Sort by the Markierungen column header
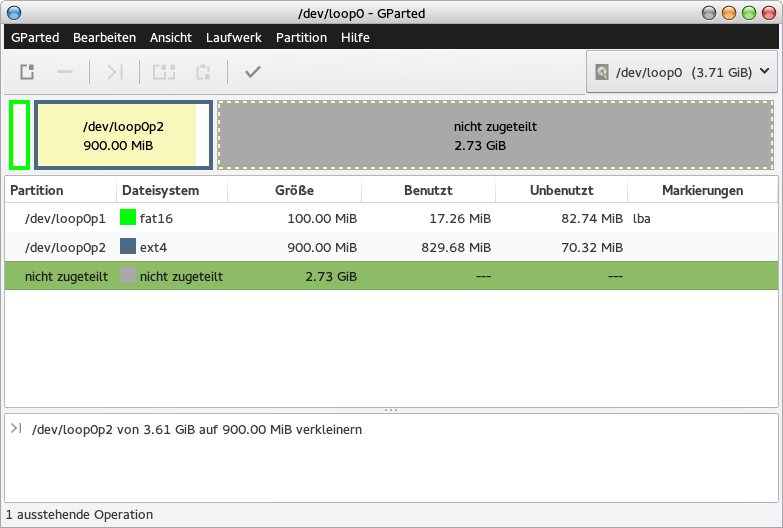This screenshot has height=528, width=783. 703,190
